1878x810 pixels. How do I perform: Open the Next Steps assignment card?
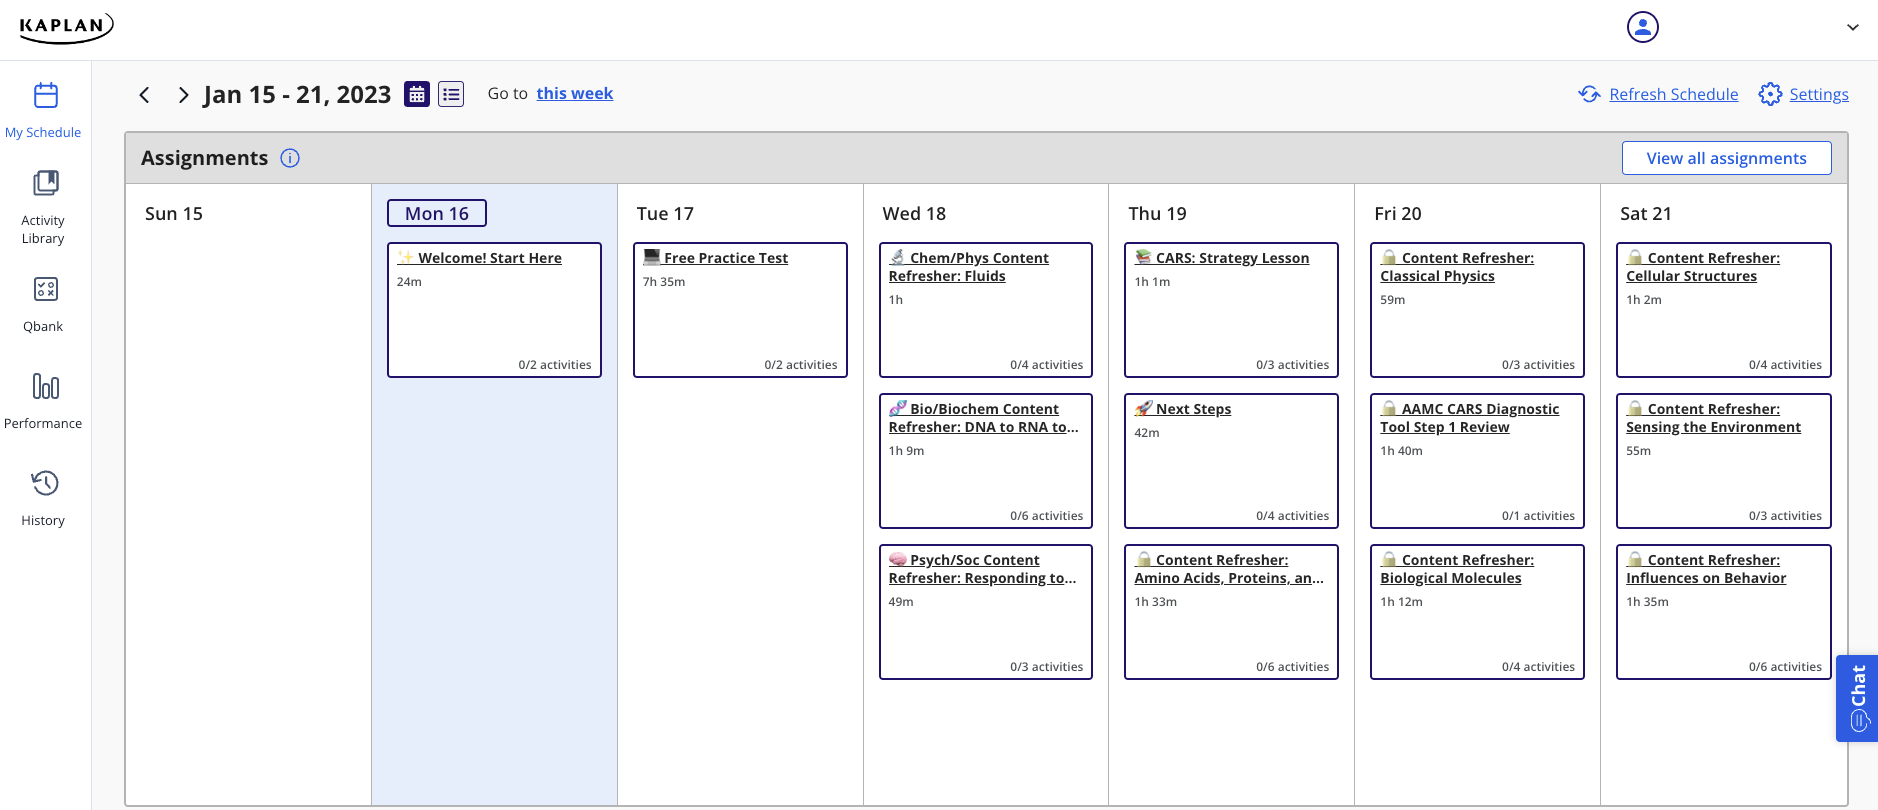[x=1193, y=409]
